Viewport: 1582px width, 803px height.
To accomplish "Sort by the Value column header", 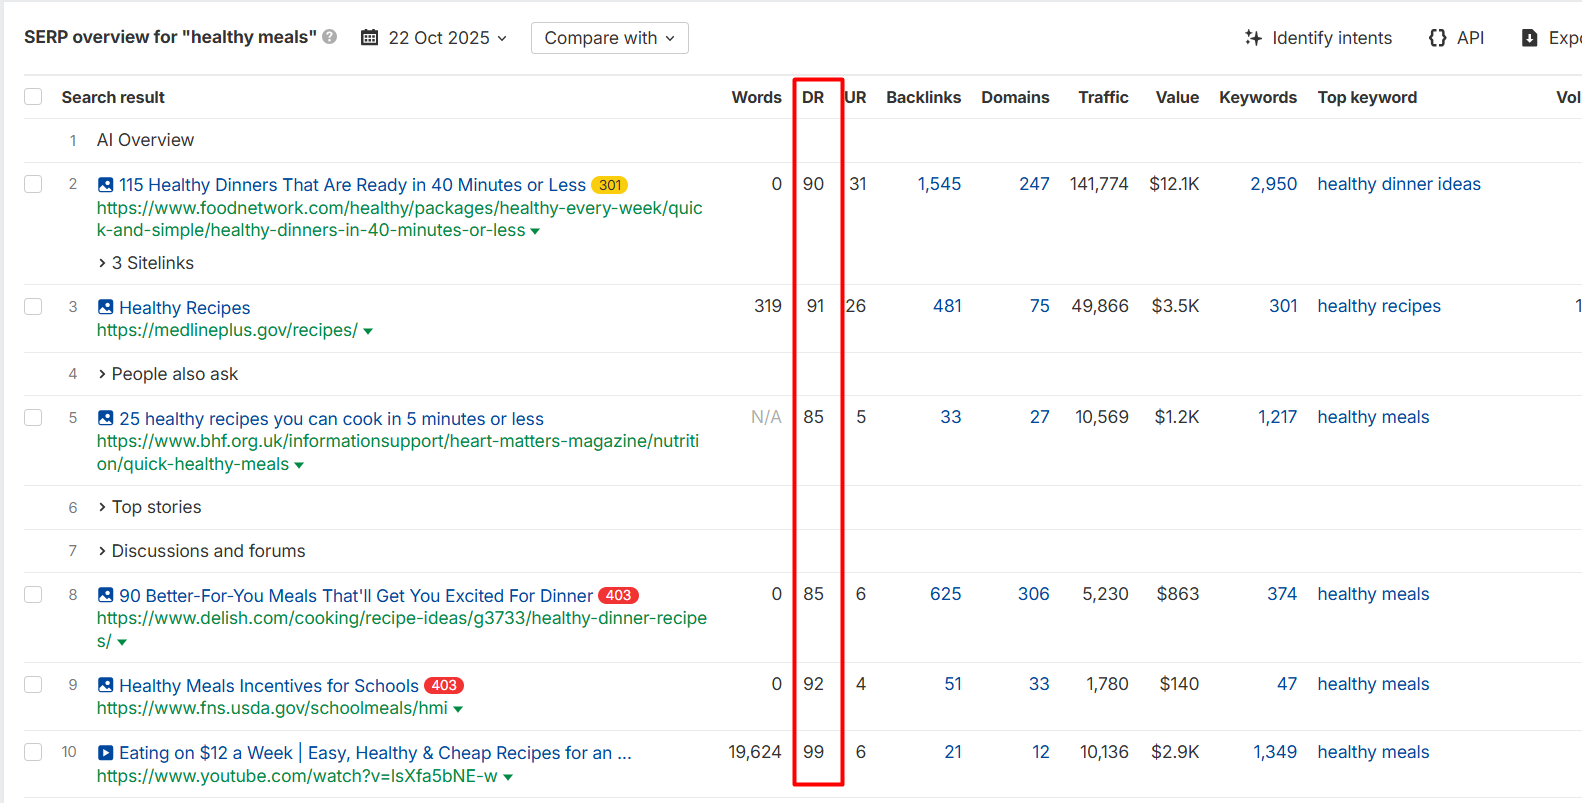I will (1177, 97).
